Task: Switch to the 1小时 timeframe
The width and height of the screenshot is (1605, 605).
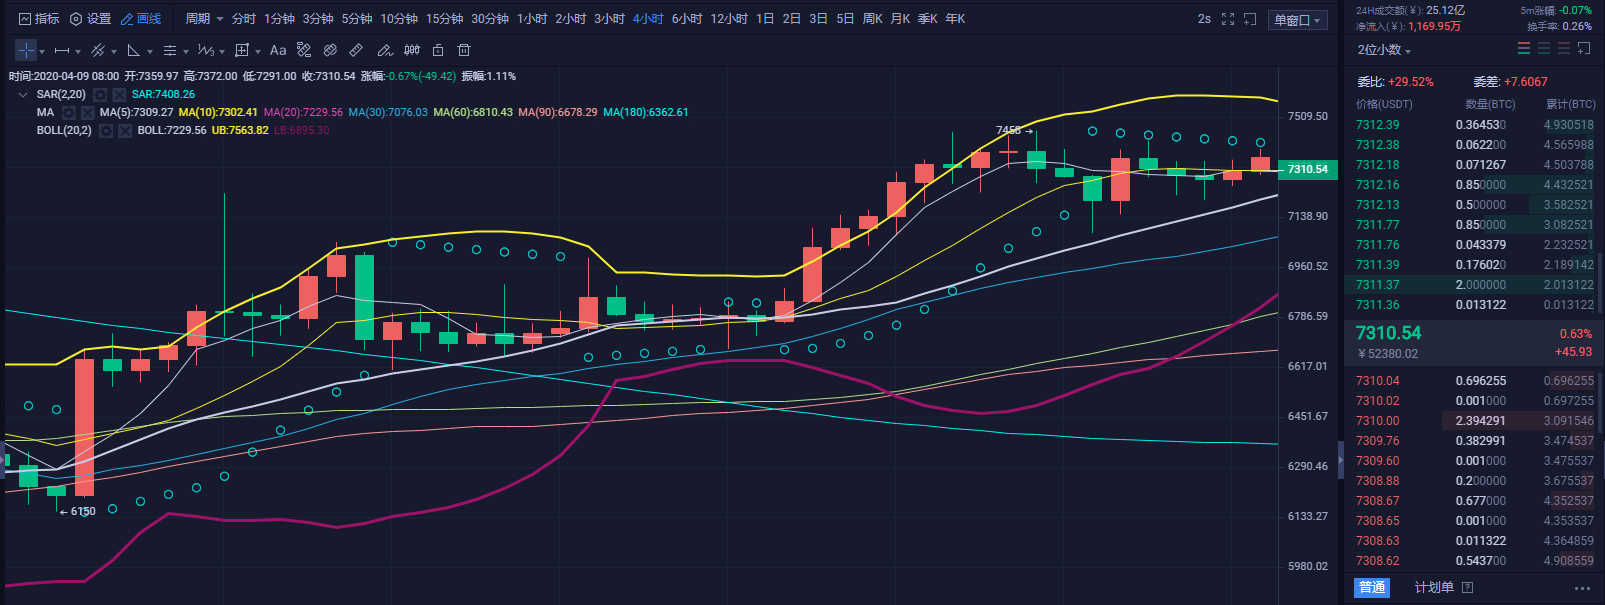Action: [532, 19]
